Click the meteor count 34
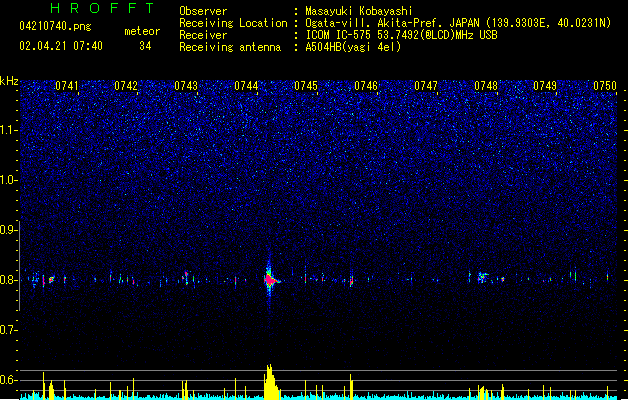 [145, 46]
